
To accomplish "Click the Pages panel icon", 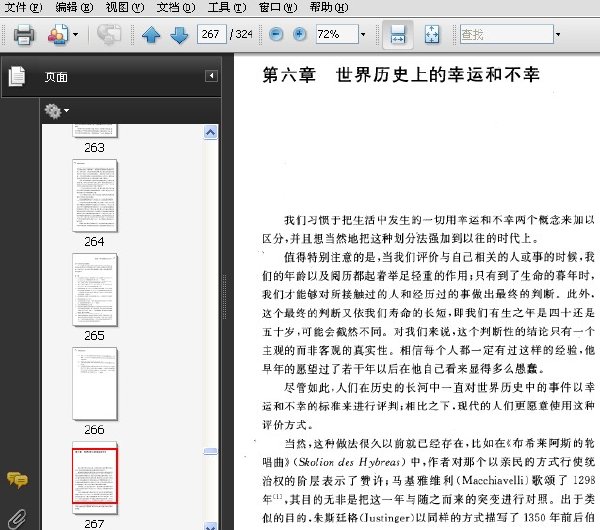I will coord(17,76).
